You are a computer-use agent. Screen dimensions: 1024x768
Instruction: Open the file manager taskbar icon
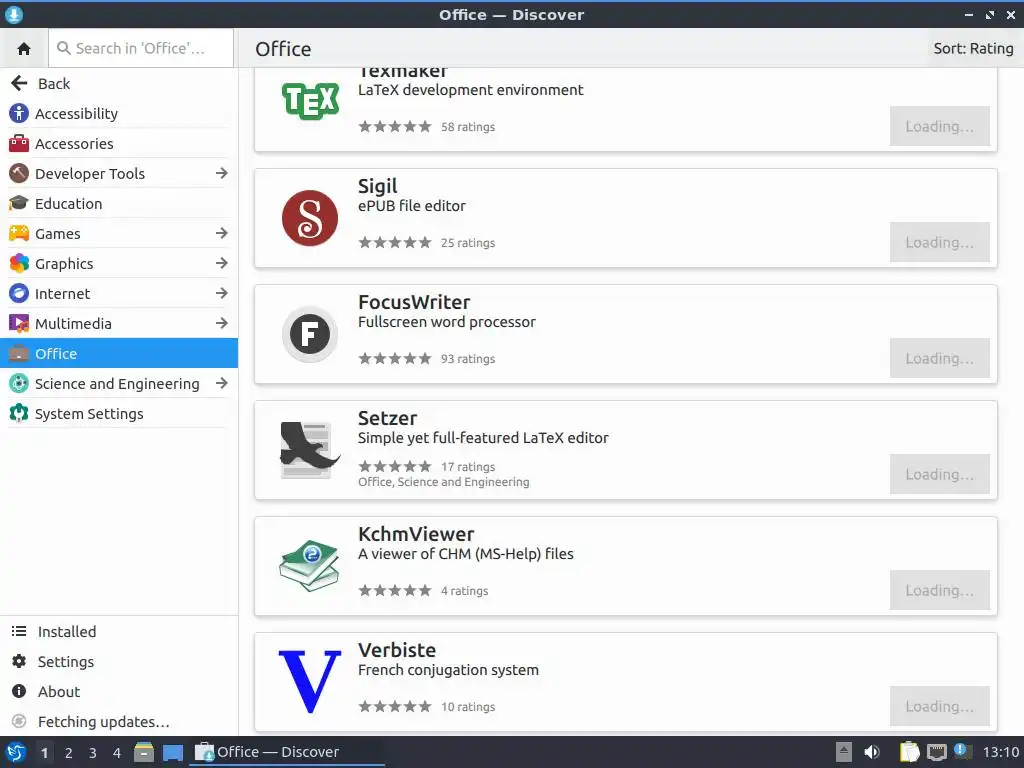pos(144,752)
